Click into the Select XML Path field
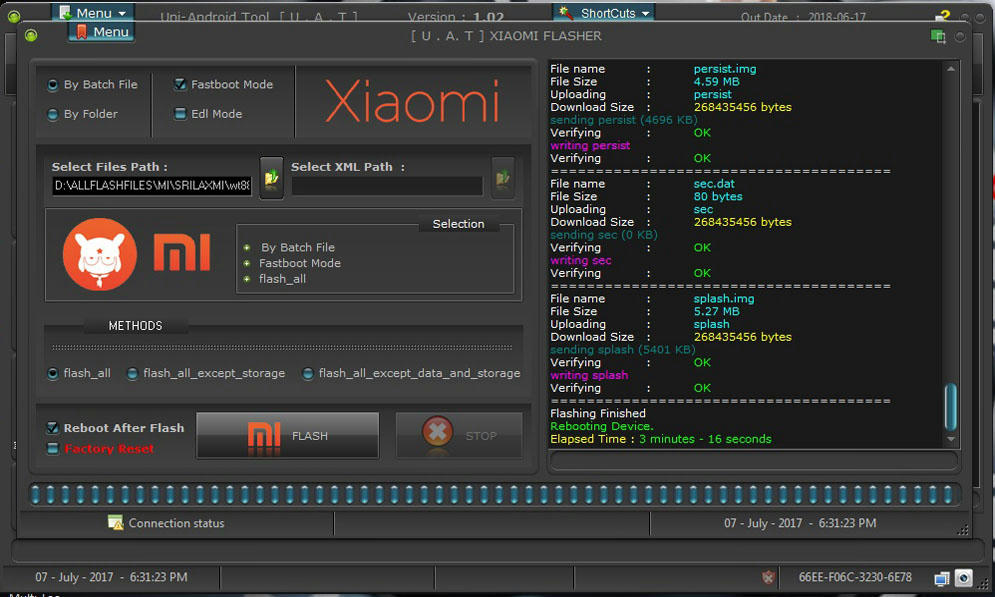This screenshot has width=995, height=597. (387, 185)
